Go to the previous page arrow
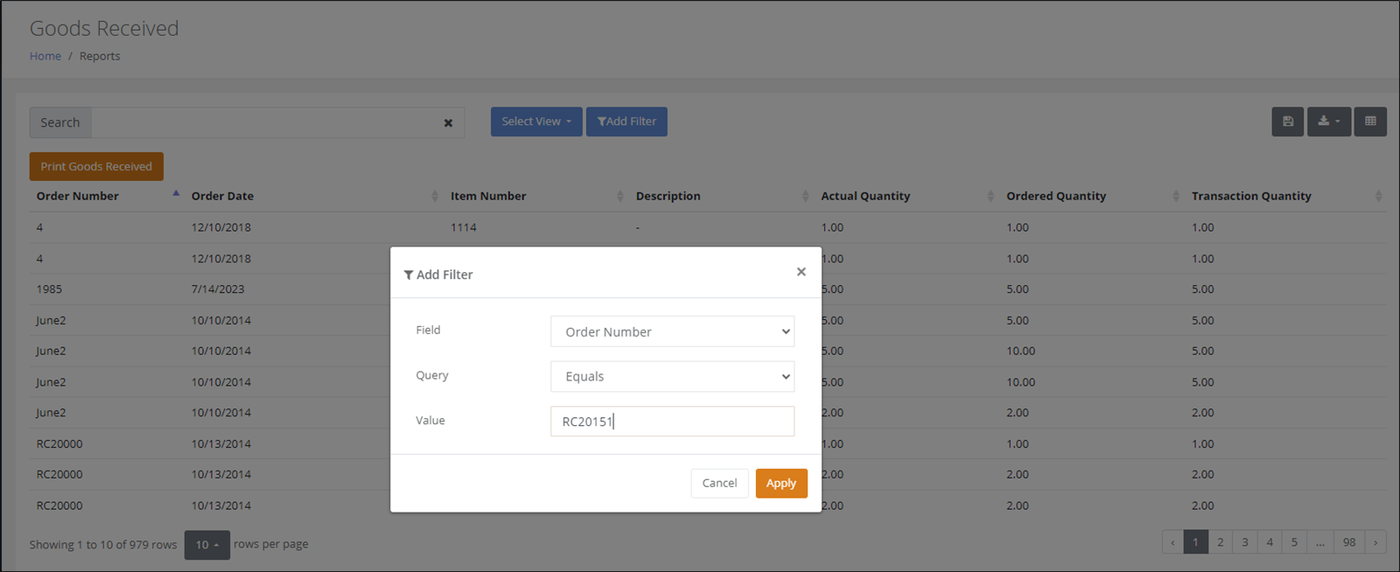The width and height of the screenshot is (1400, 572). [x=1172, y=542]
